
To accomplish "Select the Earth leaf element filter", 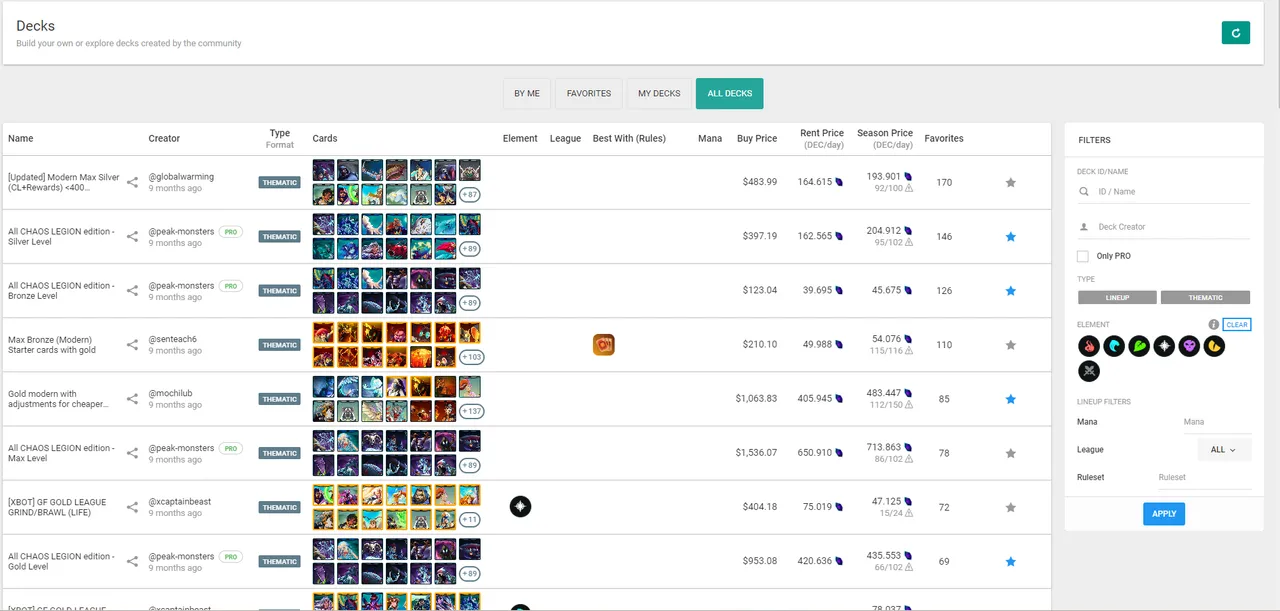I will pyautogui.click(x=1139, y=346).
